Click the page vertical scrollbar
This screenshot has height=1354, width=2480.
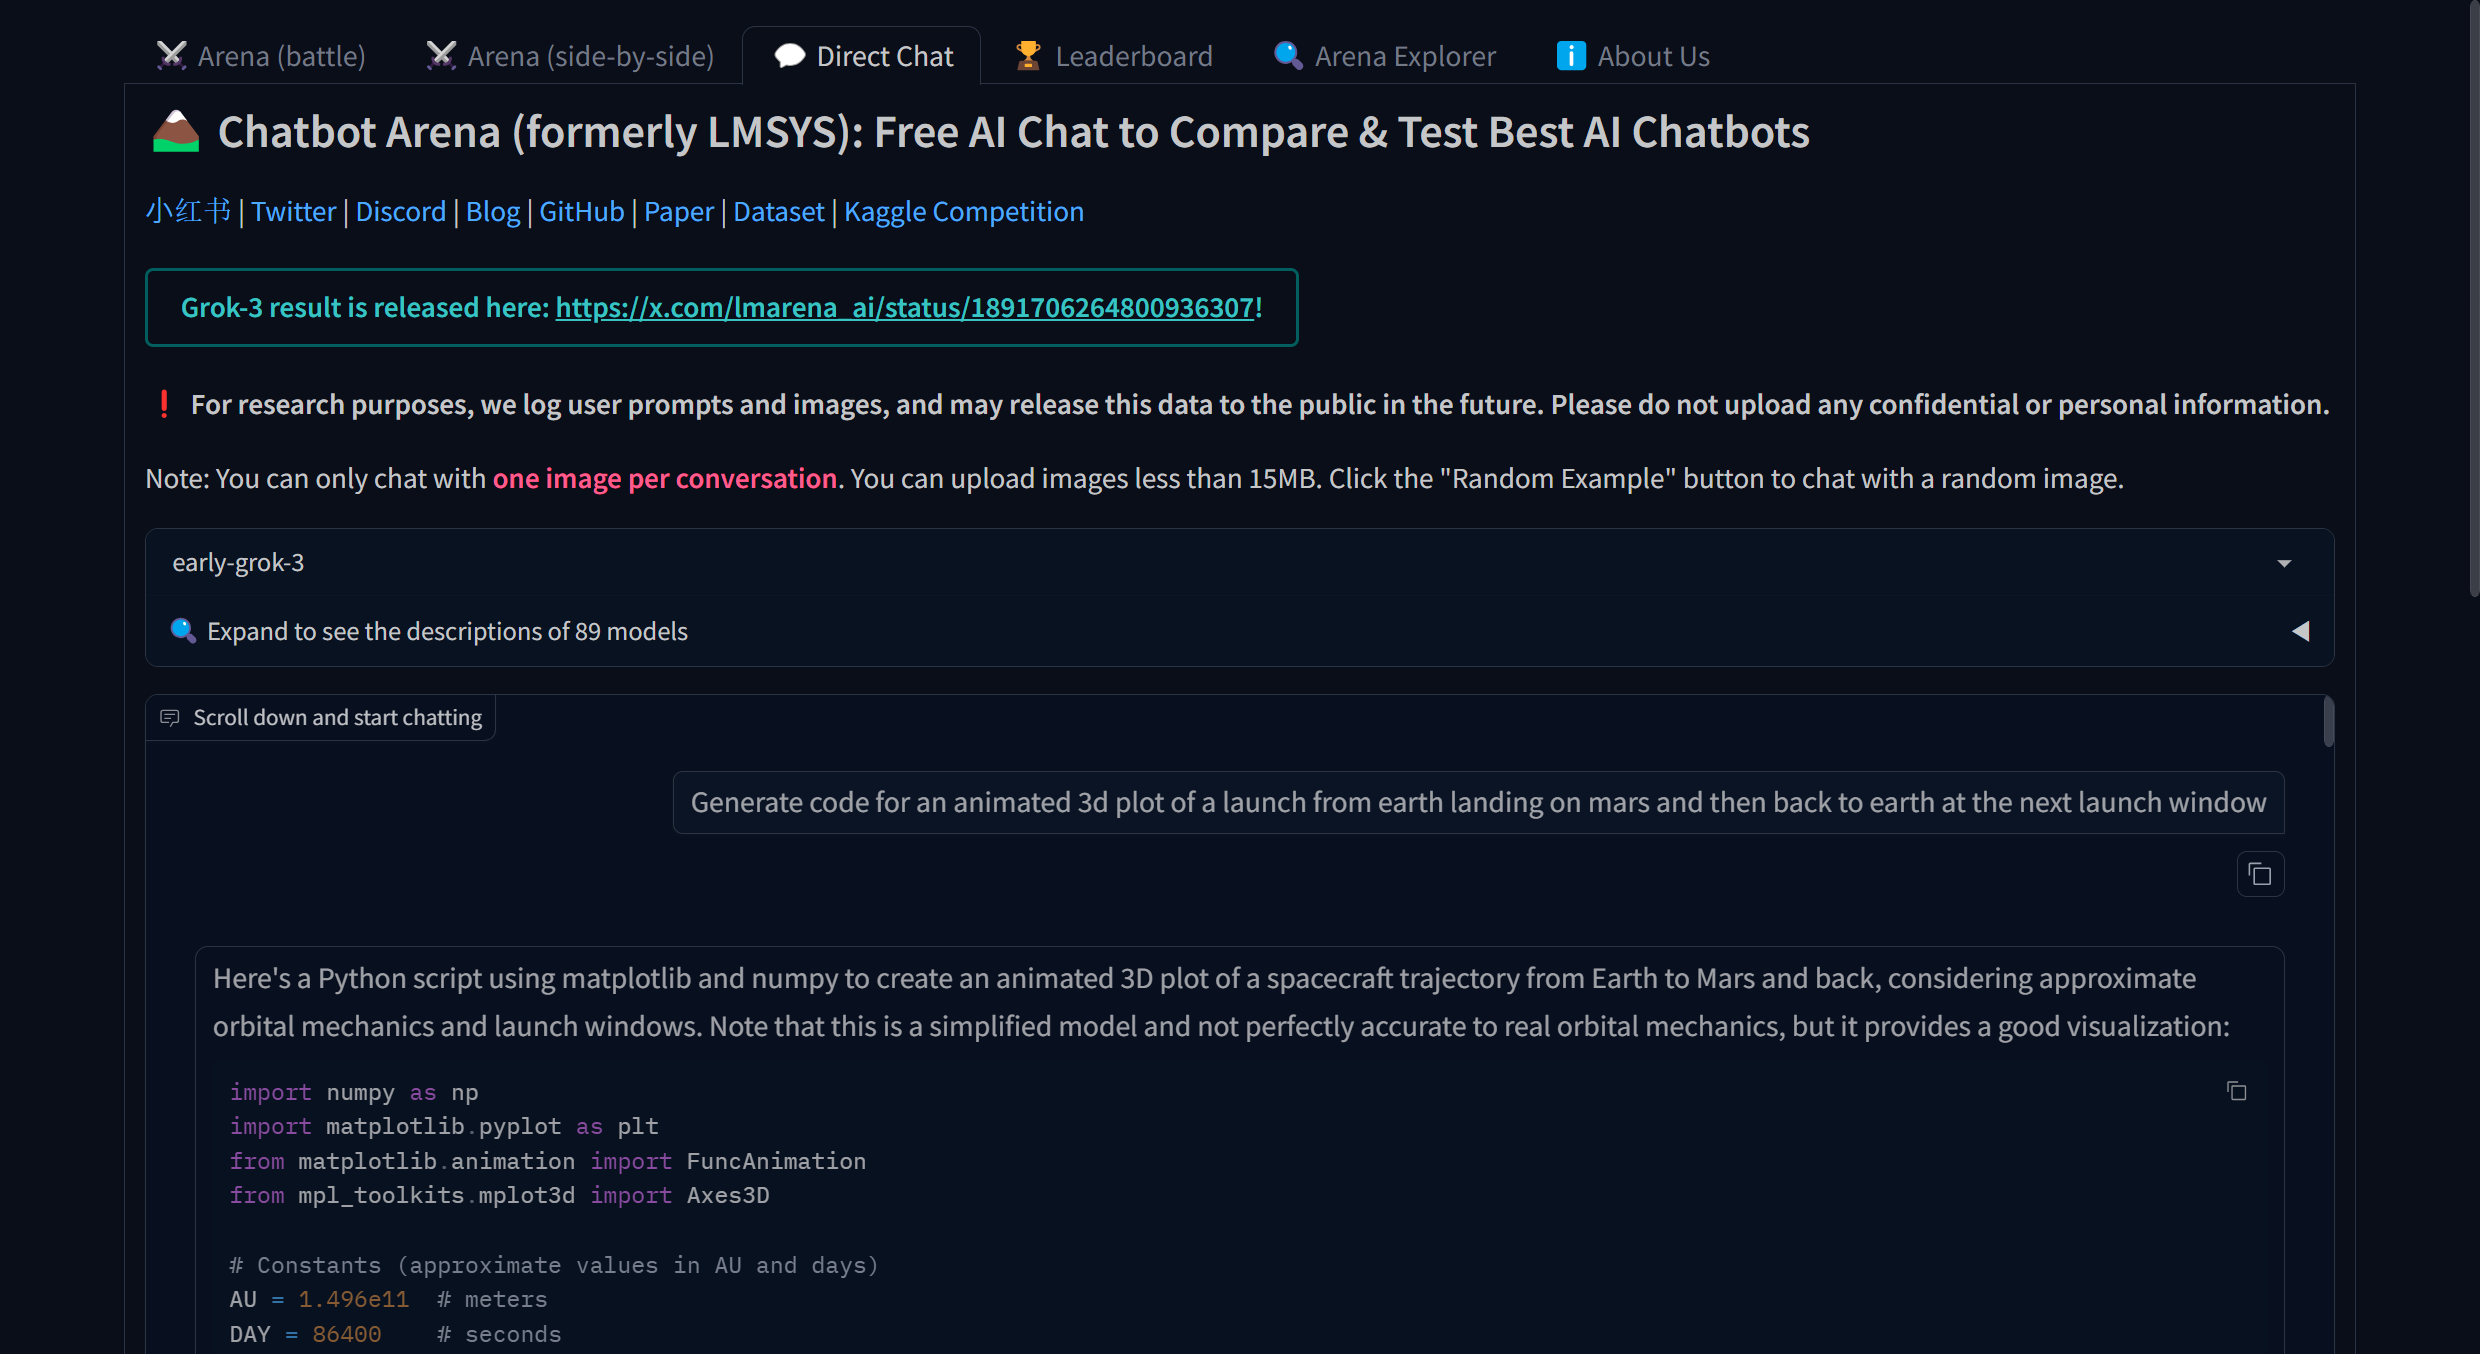pyautogui.click(x=2473, y=300)
